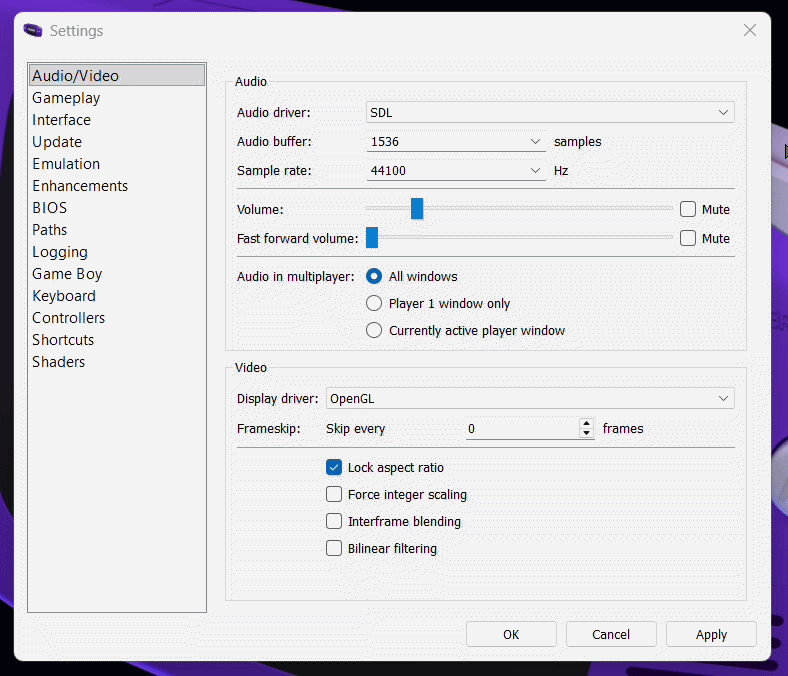Decrease frameskip with the down arrow
The image size is (788, 676).
point(586,434)
